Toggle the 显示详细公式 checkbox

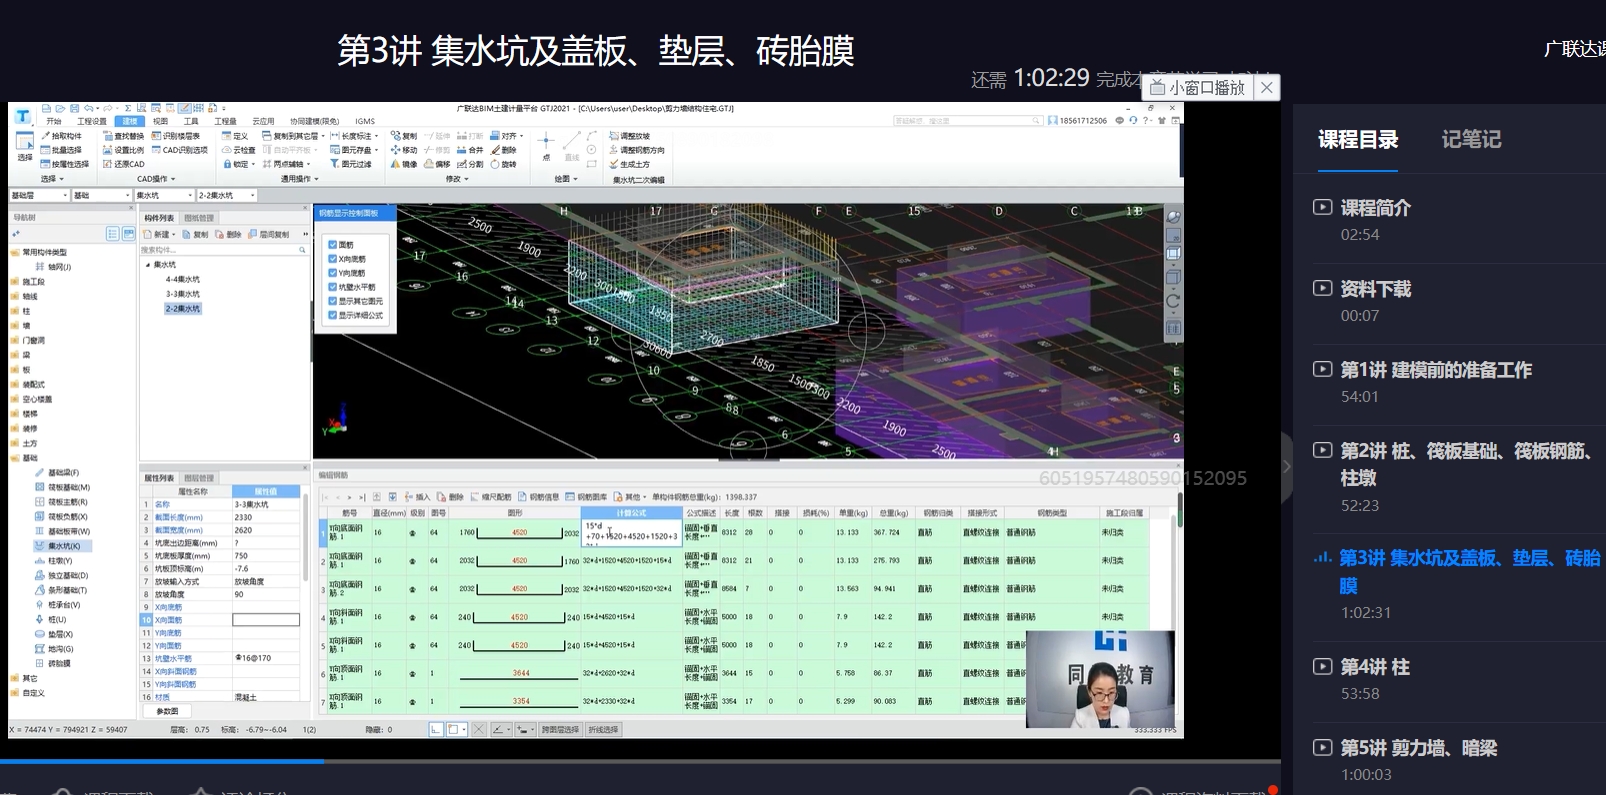pyautogui.click(x=333, y=315)
